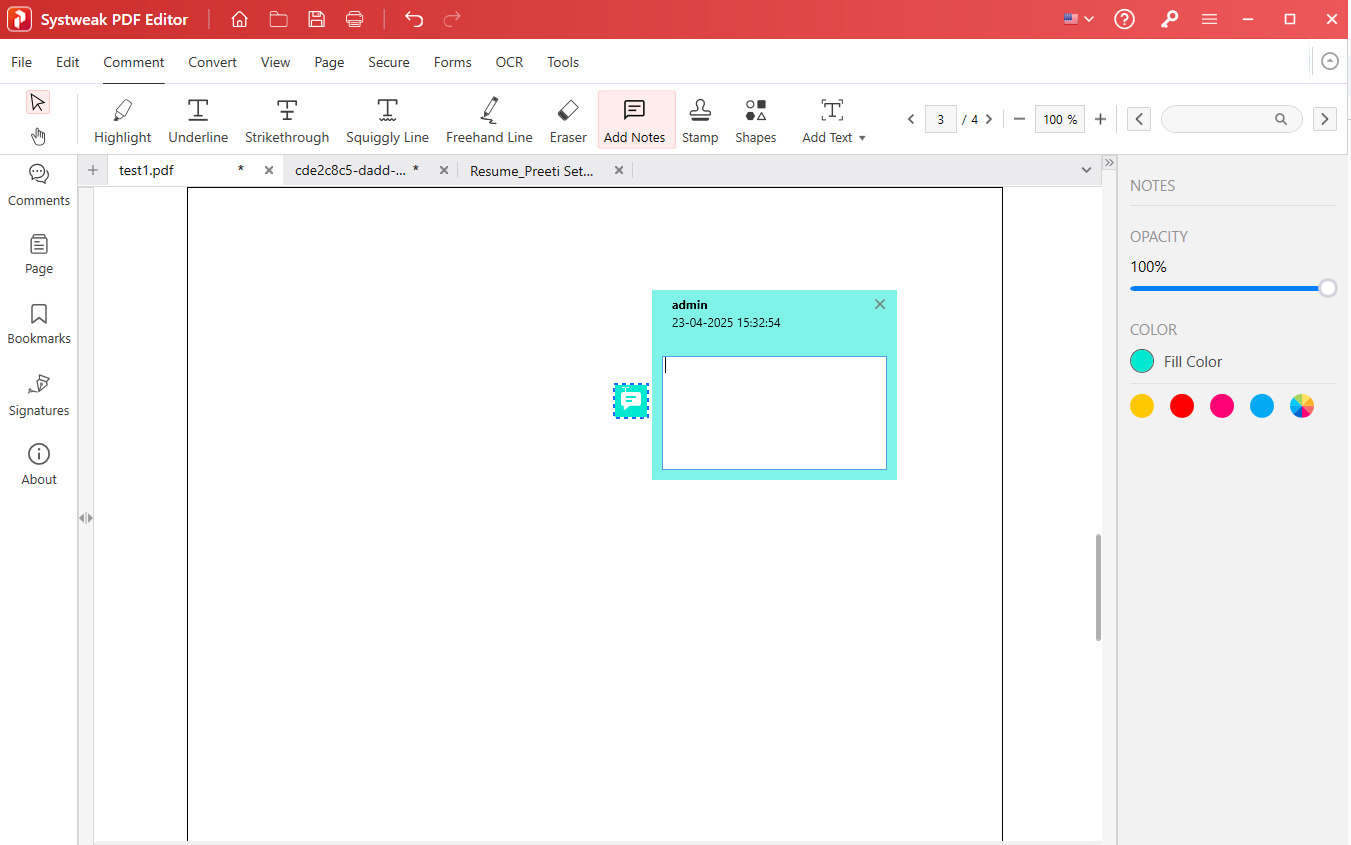Open the Signatures sidebar panel
The height and width of the screenshot is (845, 1351).
(x=39, y=396)
